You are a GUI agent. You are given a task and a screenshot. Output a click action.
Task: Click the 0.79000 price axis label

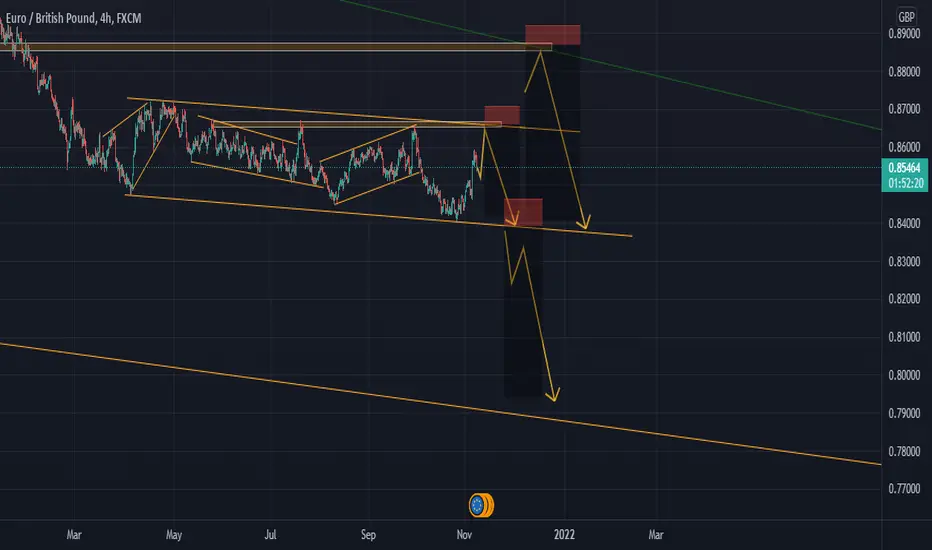tap(904, 413)
